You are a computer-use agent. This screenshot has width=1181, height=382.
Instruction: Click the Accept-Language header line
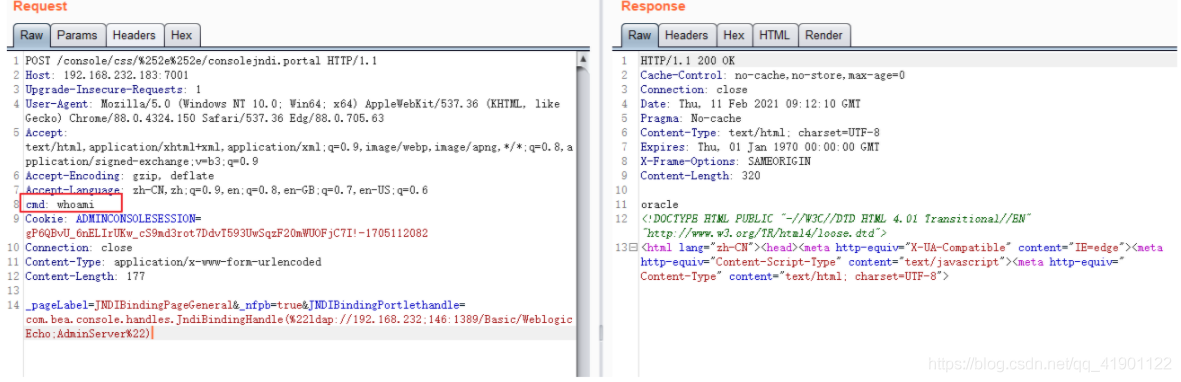pyautogui.click(x=227, y=190)
